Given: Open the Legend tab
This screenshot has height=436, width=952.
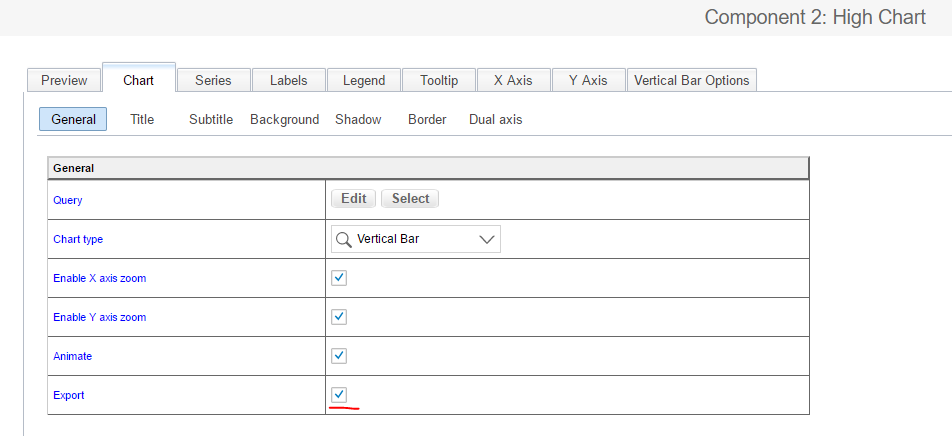Looking at the screenshot, I should [364, 80].
